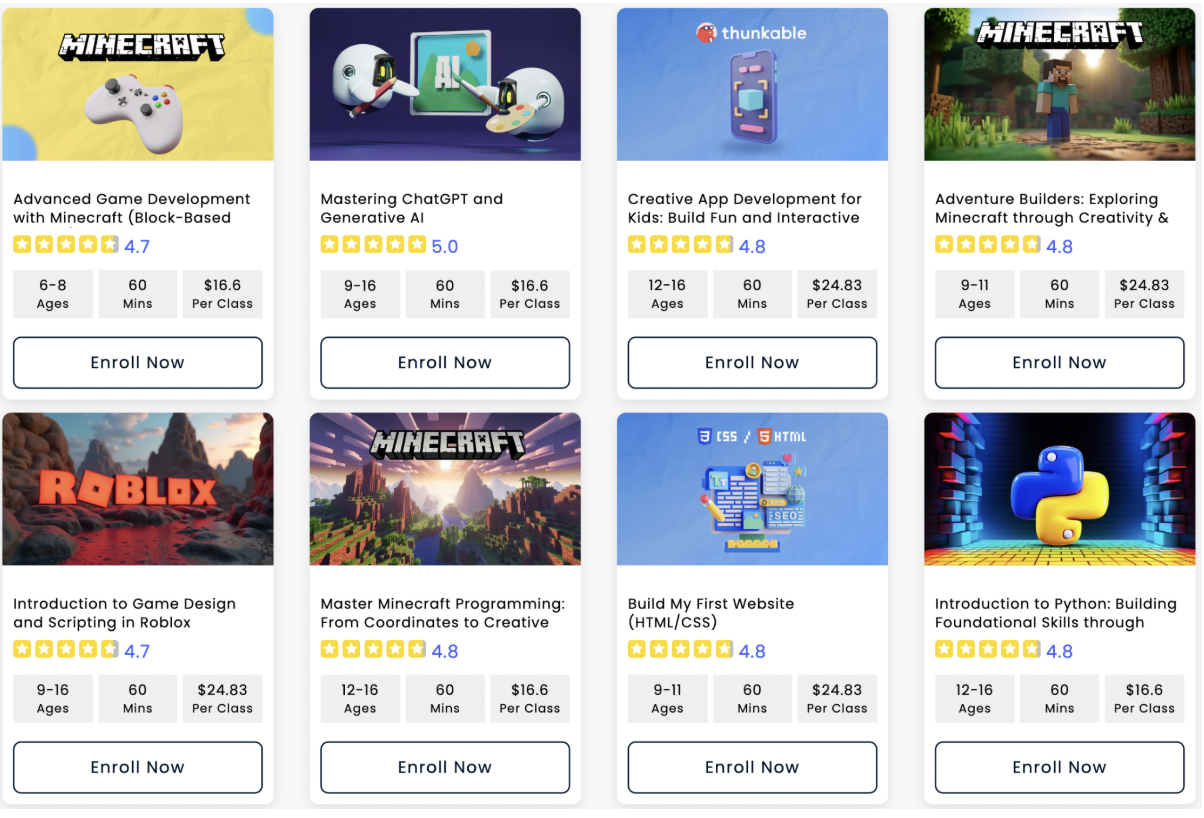This screenshot has height=818, width=1204.
Task: Open the Introduction to Python course title
Action: coord(1055,613)
